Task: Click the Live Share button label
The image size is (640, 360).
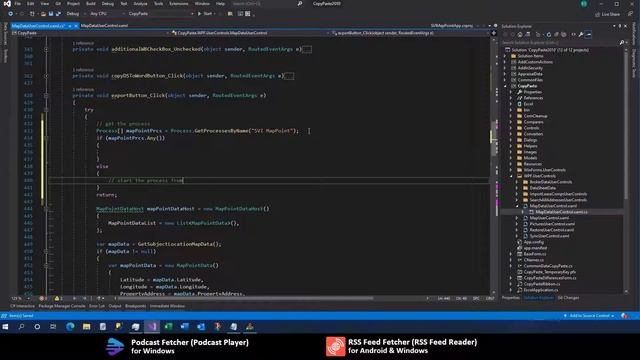Action: tap(611, 14)
